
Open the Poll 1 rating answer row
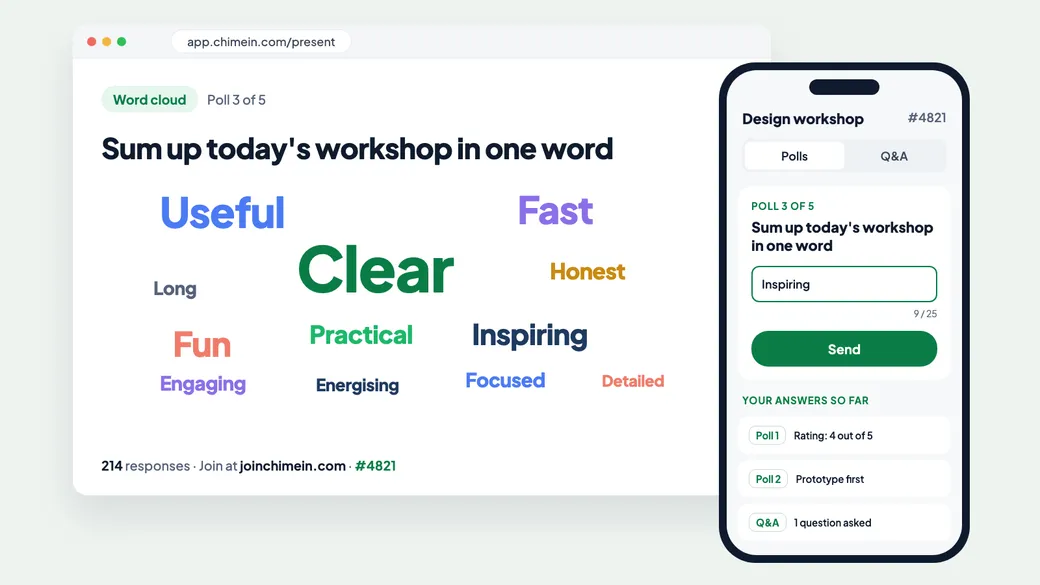844,436
